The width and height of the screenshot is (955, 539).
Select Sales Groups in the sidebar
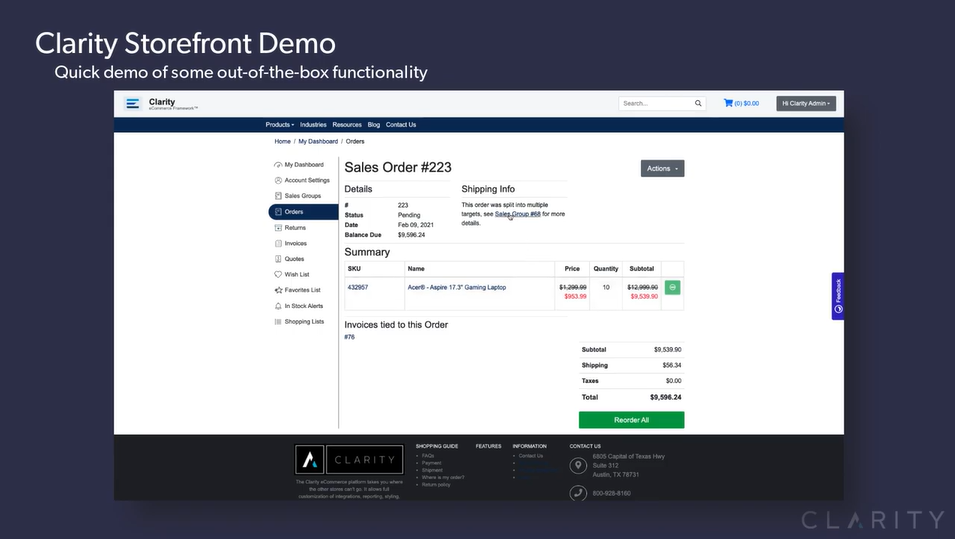point(303,196)
